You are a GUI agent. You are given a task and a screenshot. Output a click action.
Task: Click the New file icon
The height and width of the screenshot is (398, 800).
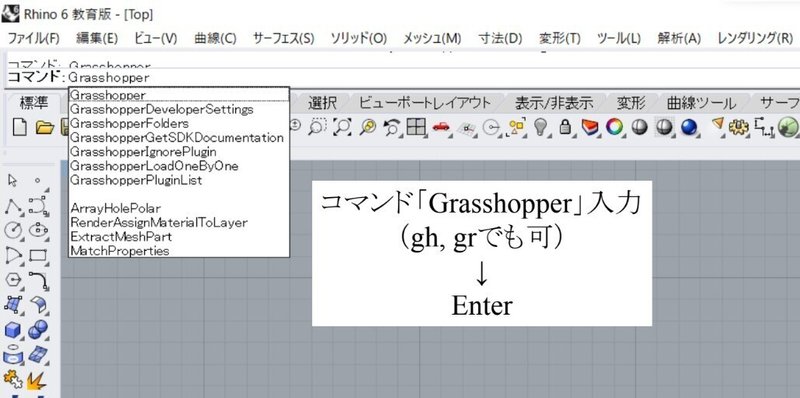pos(19,128)
